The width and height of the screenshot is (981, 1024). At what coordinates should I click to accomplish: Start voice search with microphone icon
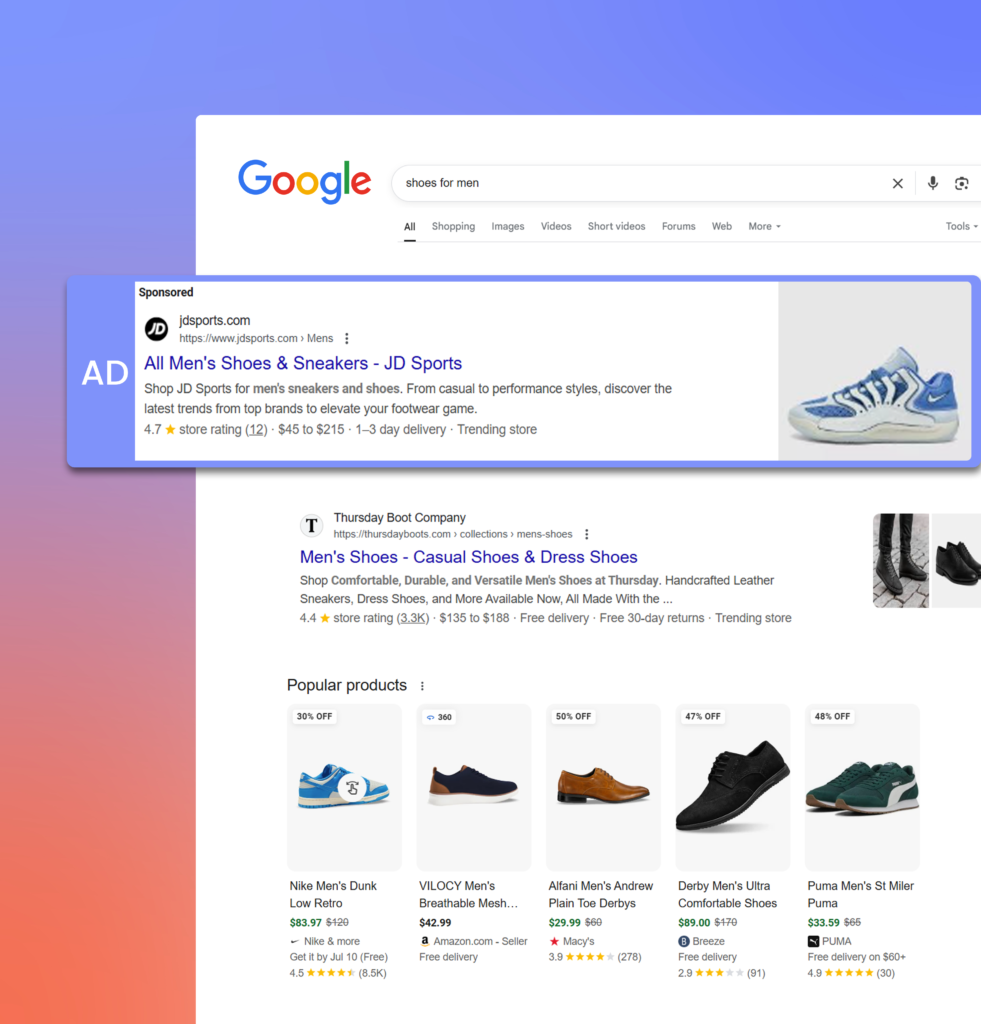[x=933, y=184]
